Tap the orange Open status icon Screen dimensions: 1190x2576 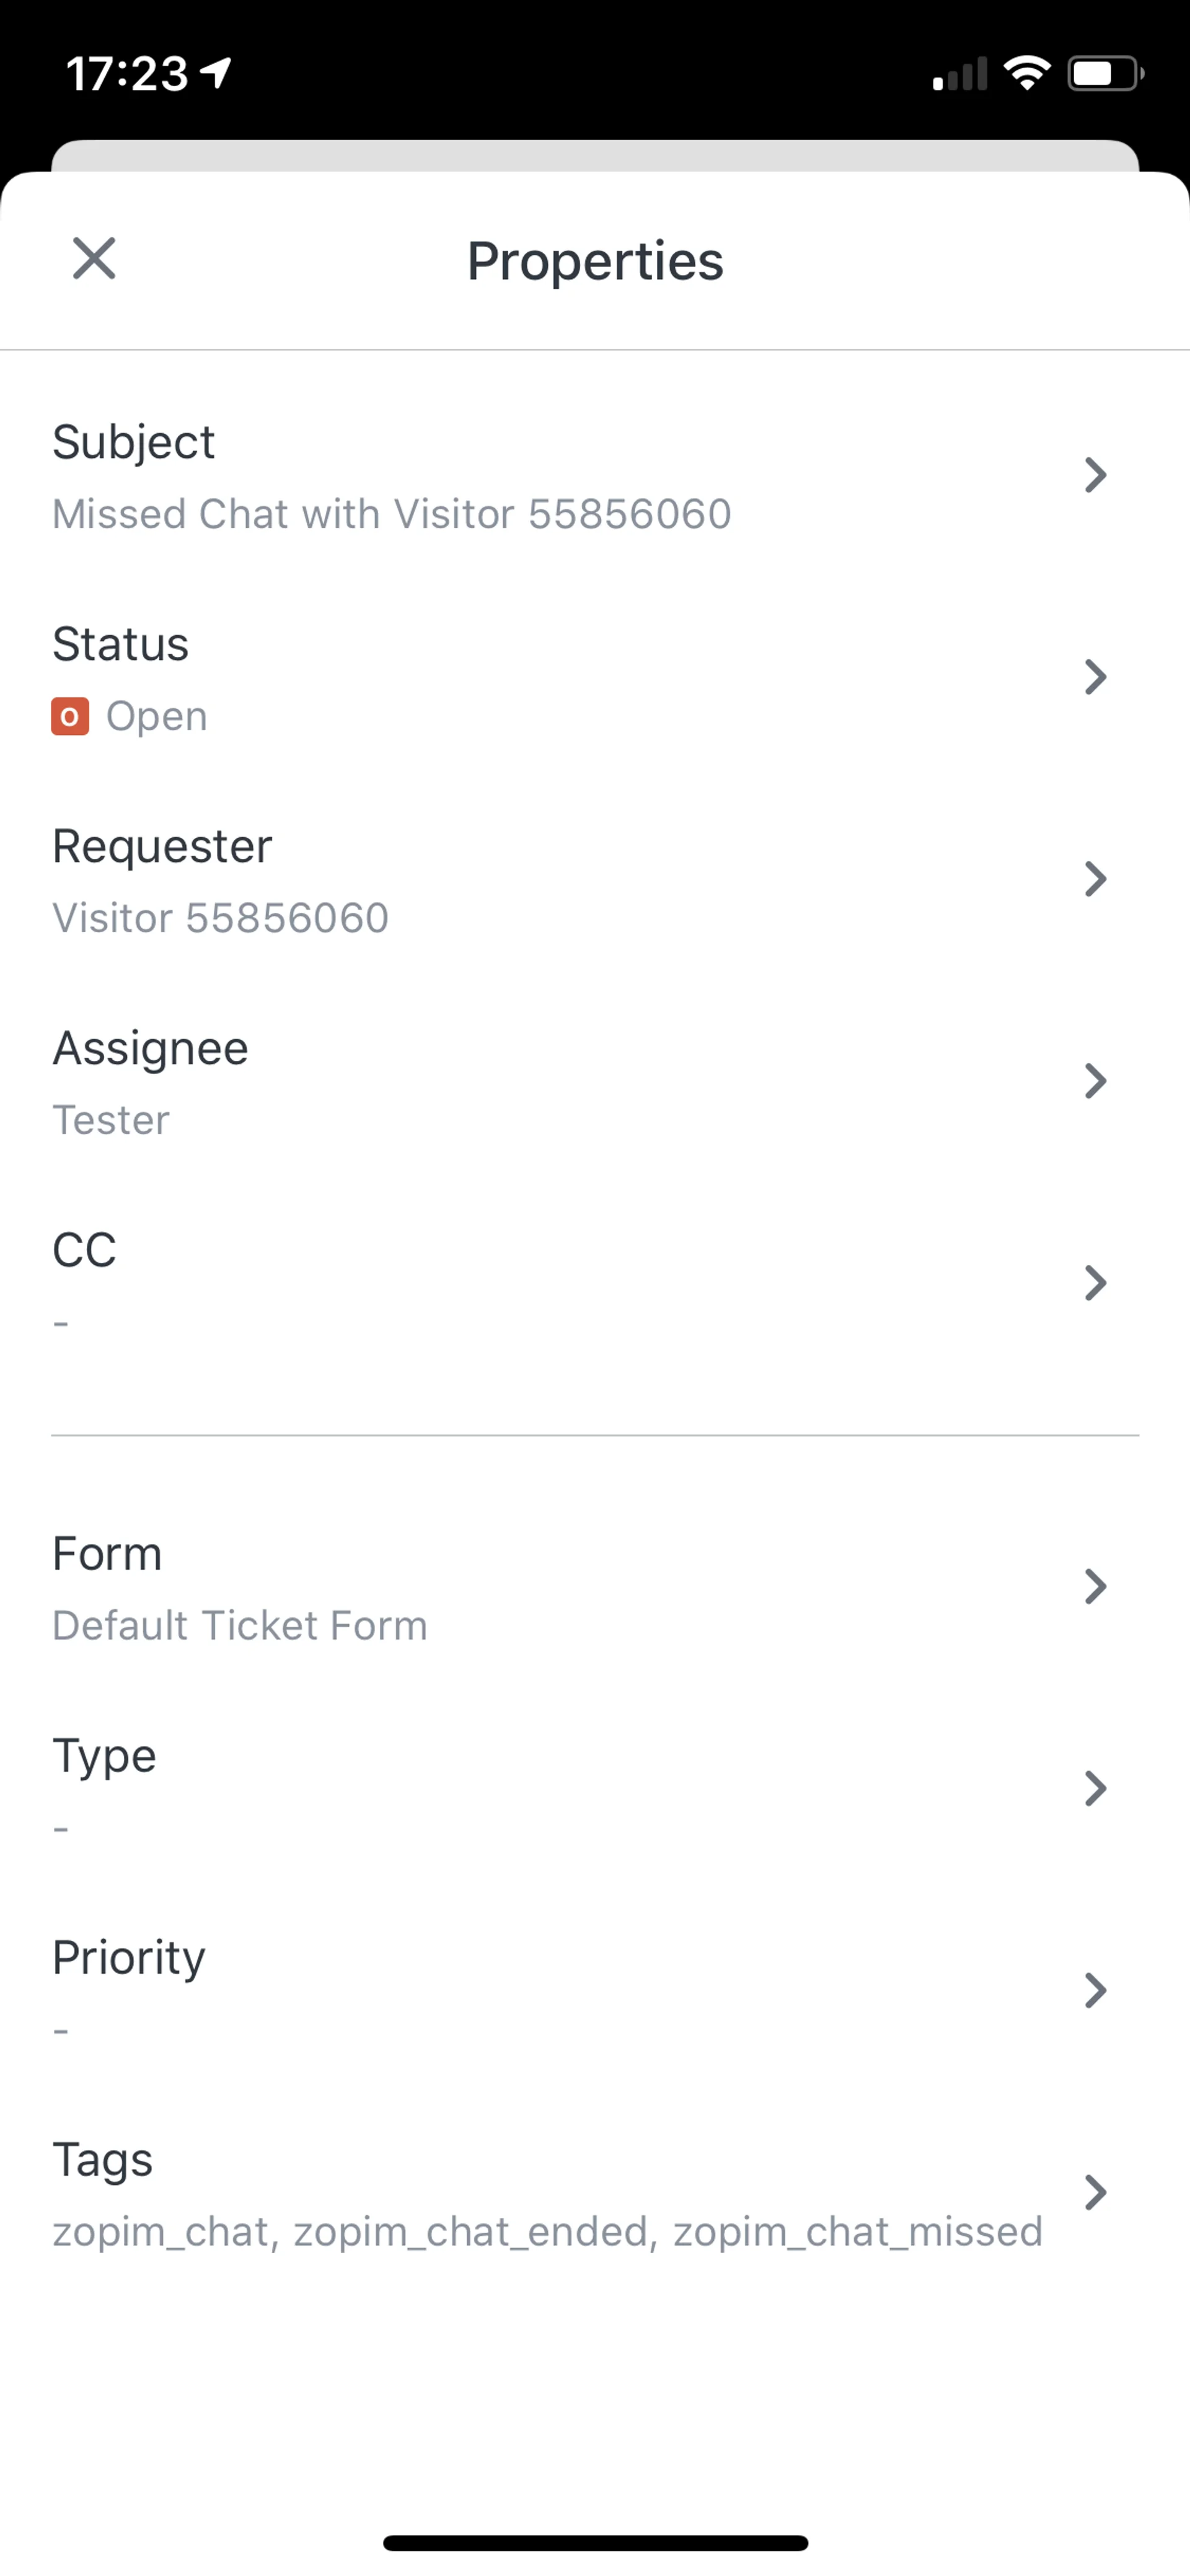[70, 716]
